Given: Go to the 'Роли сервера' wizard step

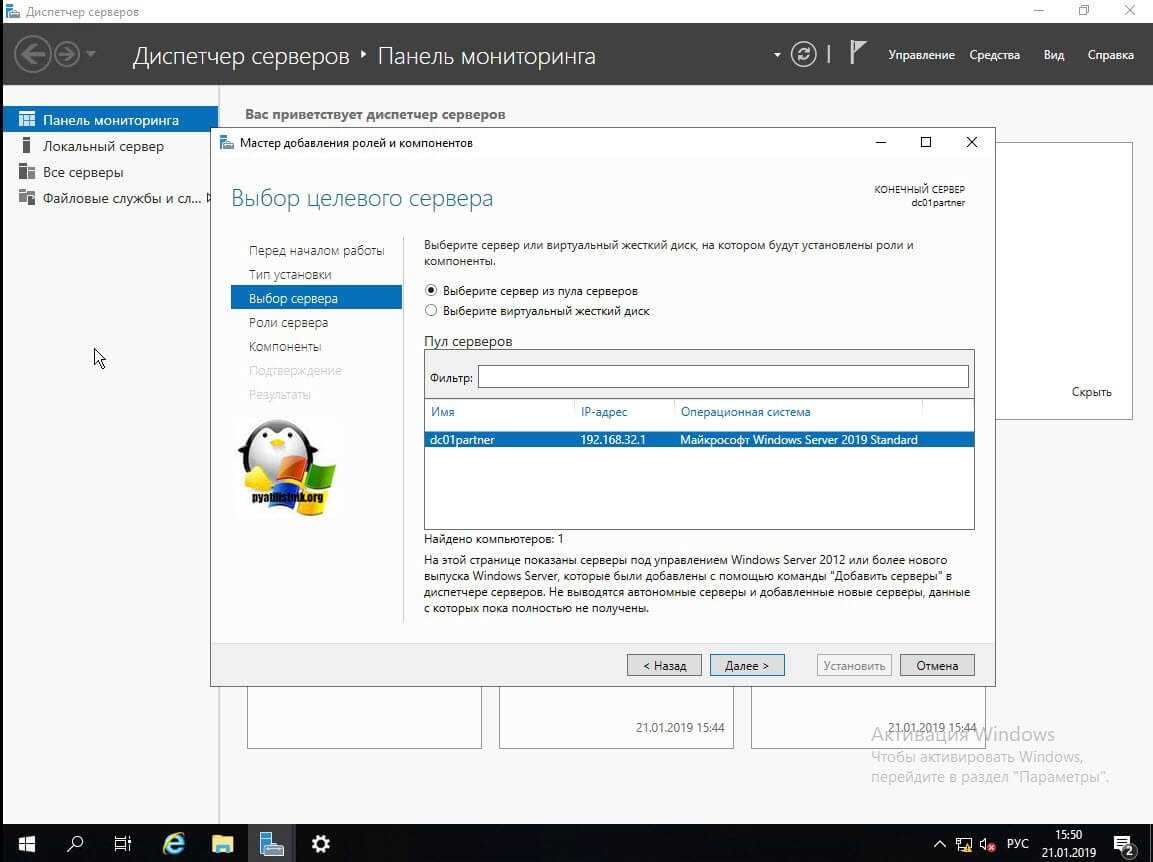Looking at the screenshot, I should [x=288, y=322].
